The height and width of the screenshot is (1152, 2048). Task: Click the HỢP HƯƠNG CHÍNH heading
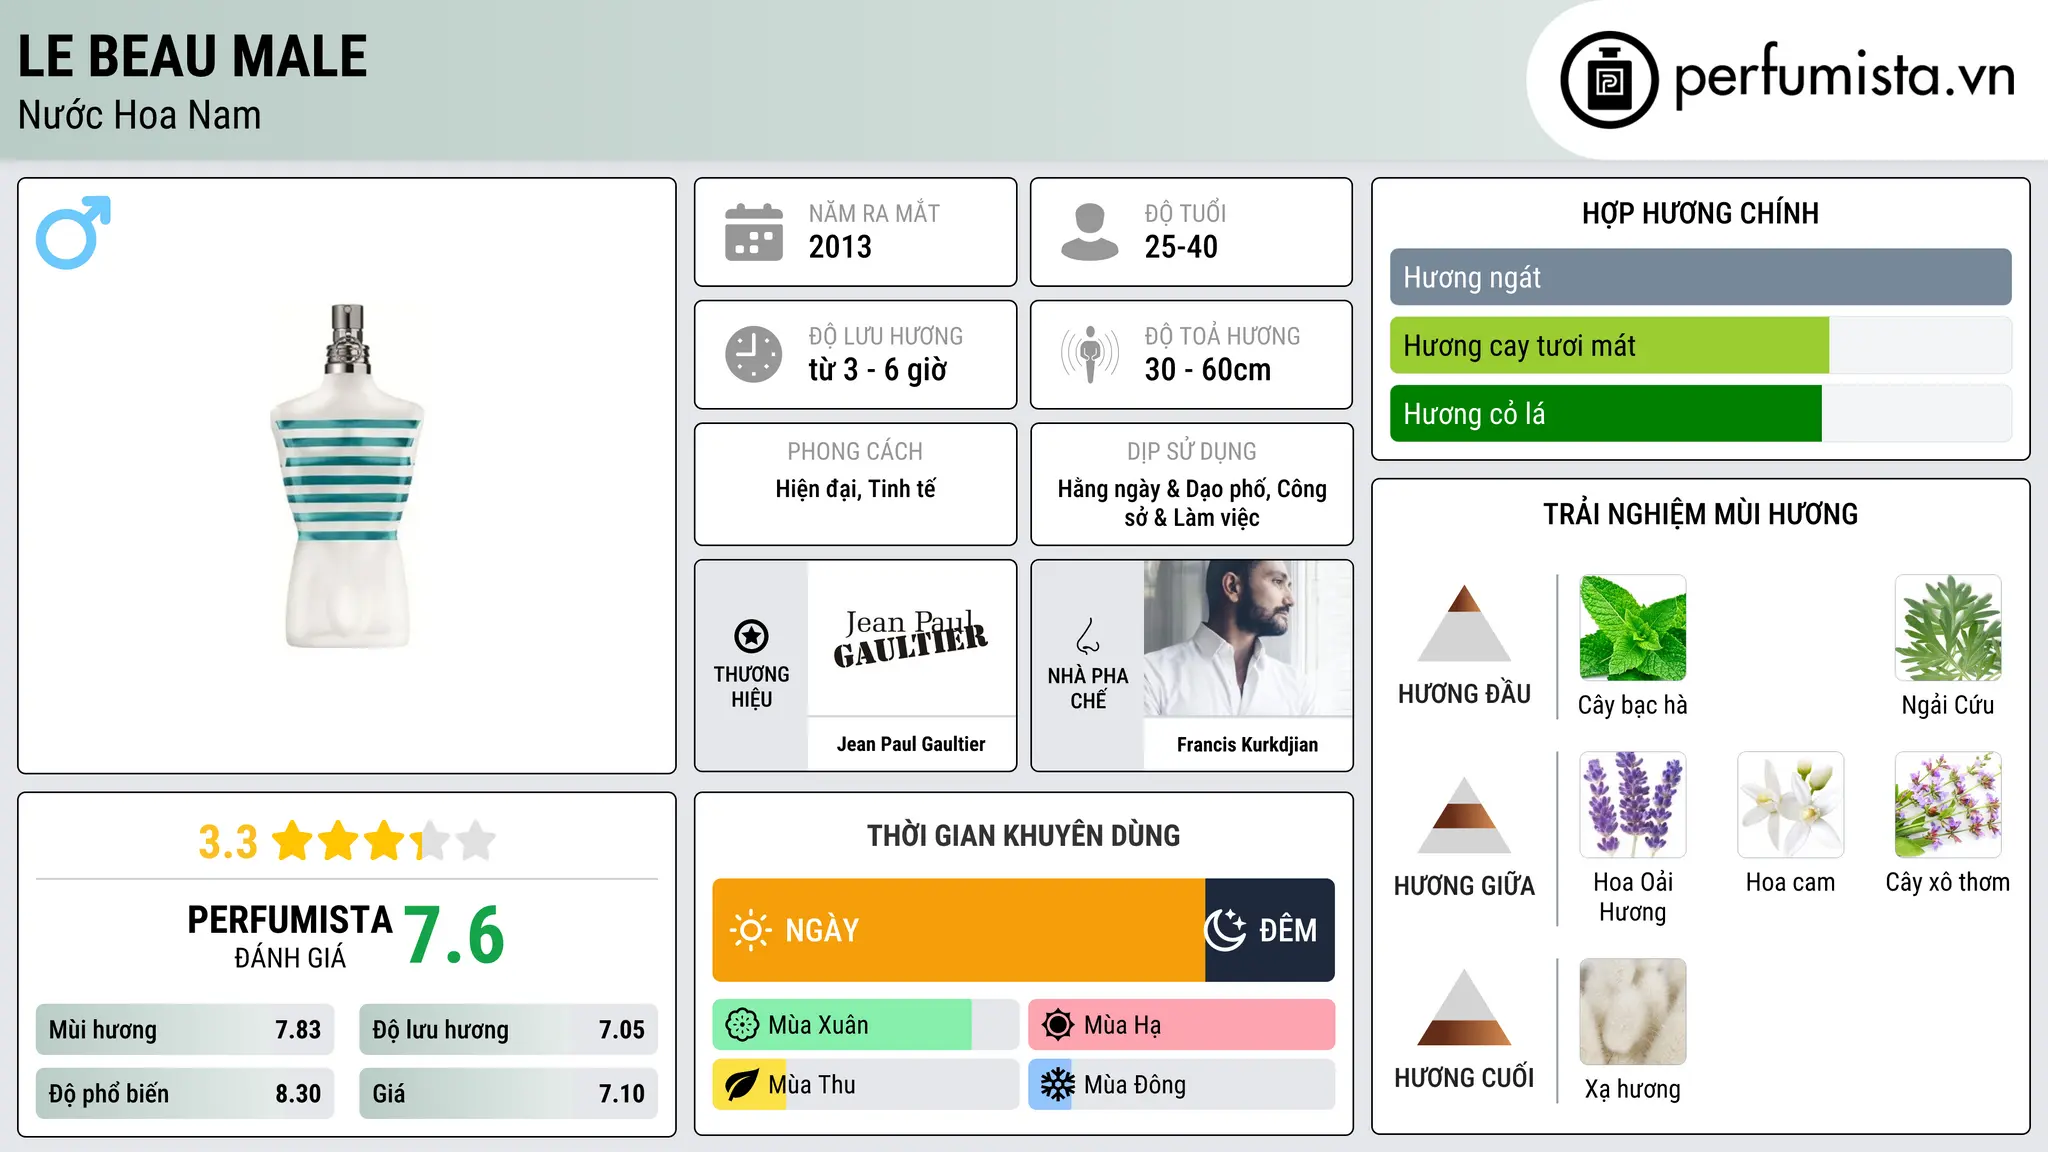pyautogui.click(x=1700, y=214)
